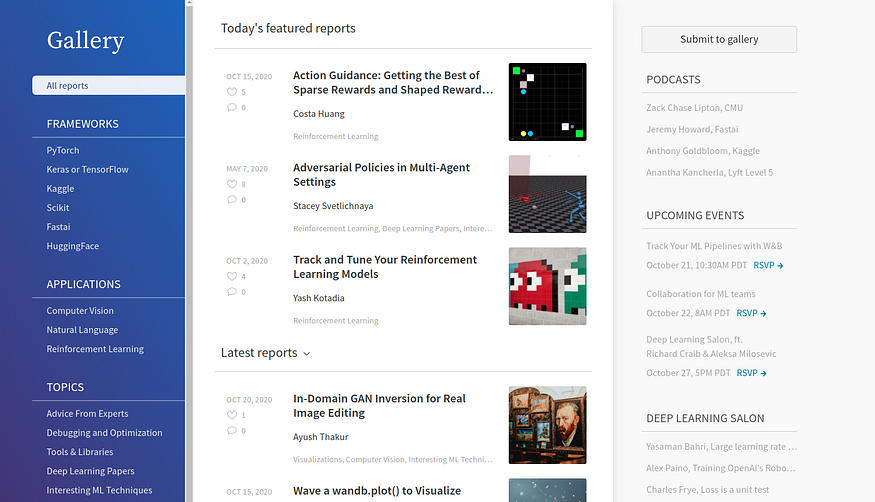This screenshot has height=502, width=875.
Task: Select Fastai framework category
Action: point(58,226)
